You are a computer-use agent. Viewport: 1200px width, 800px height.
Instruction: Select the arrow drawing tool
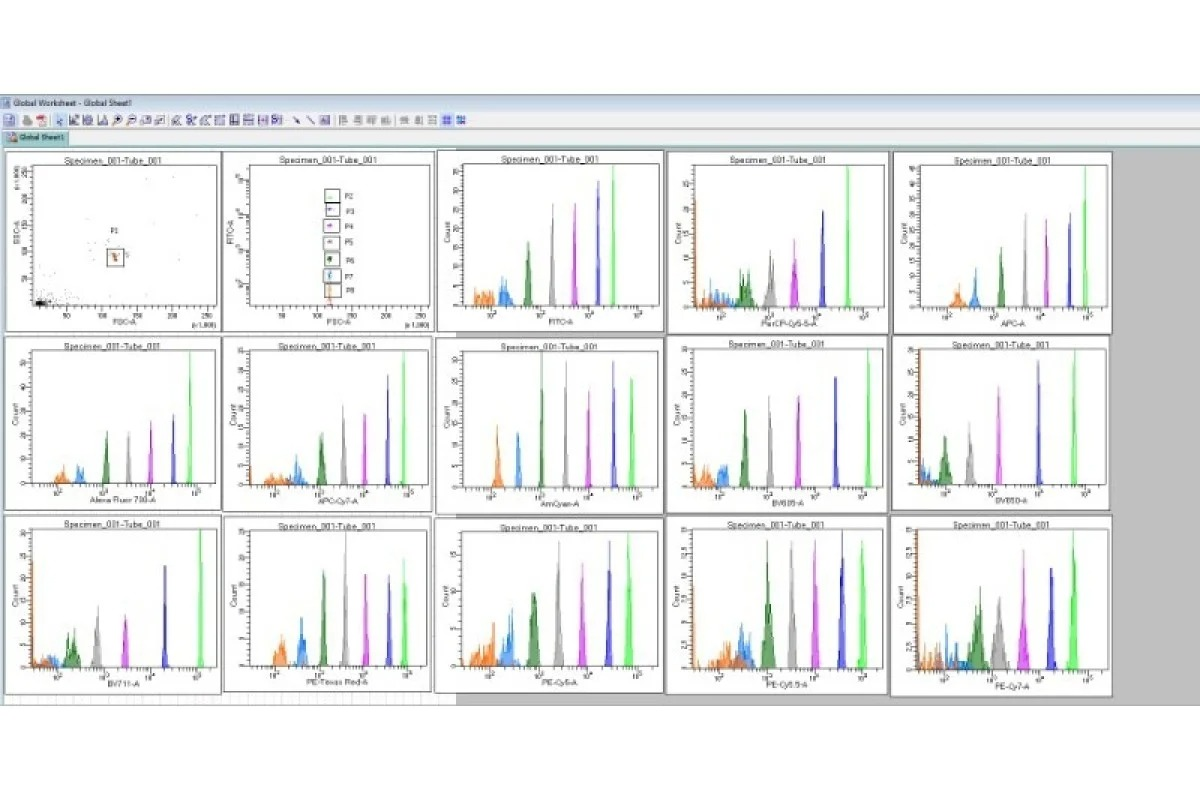296,120
